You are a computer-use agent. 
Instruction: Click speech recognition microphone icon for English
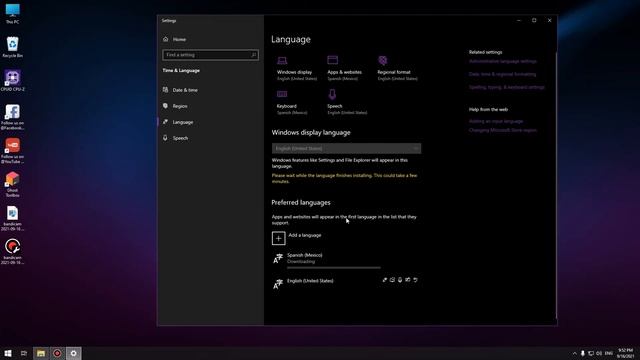(x=400, y=280)
